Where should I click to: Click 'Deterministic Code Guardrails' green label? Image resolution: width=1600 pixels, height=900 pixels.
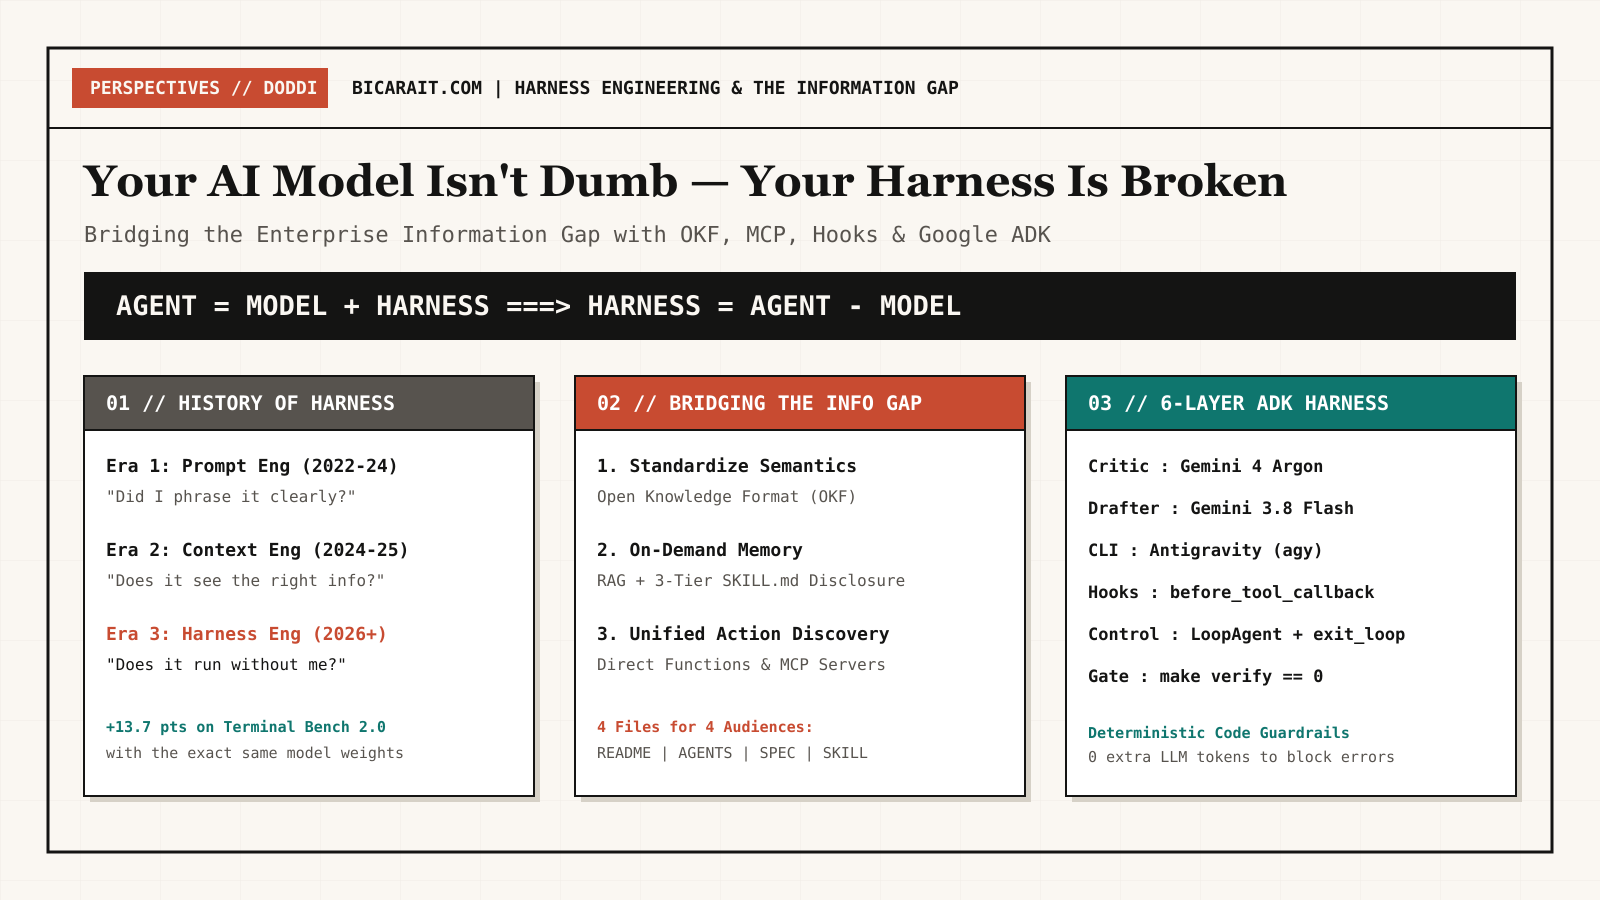1219,733
